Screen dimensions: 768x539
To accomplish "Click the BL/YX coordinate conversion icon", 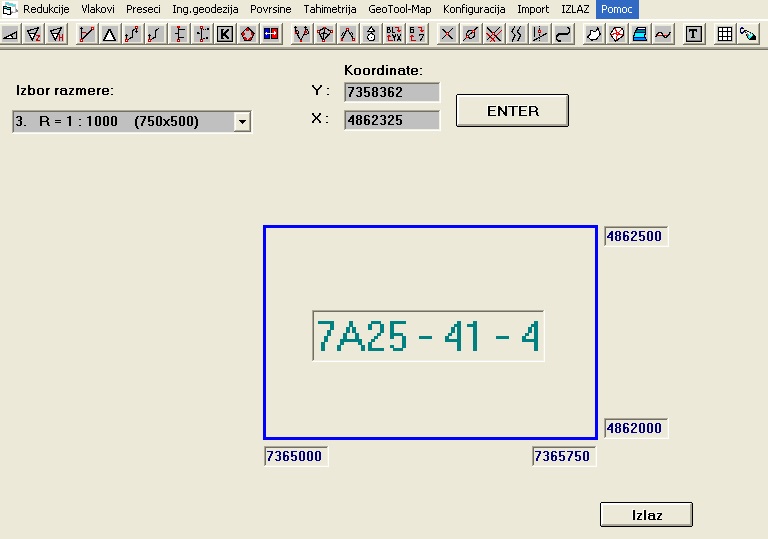I will [394, 34].
